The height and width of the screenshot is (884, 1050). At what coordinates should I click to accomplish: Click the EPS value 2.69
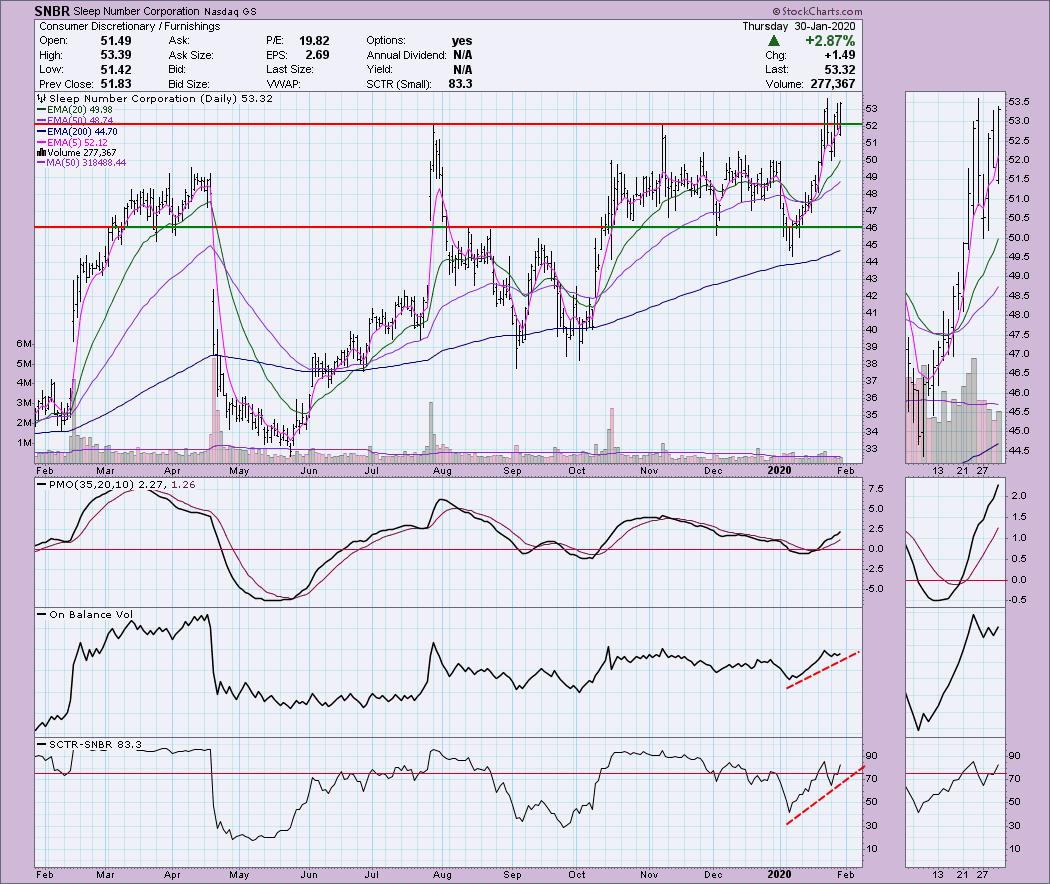click(317, 55)
